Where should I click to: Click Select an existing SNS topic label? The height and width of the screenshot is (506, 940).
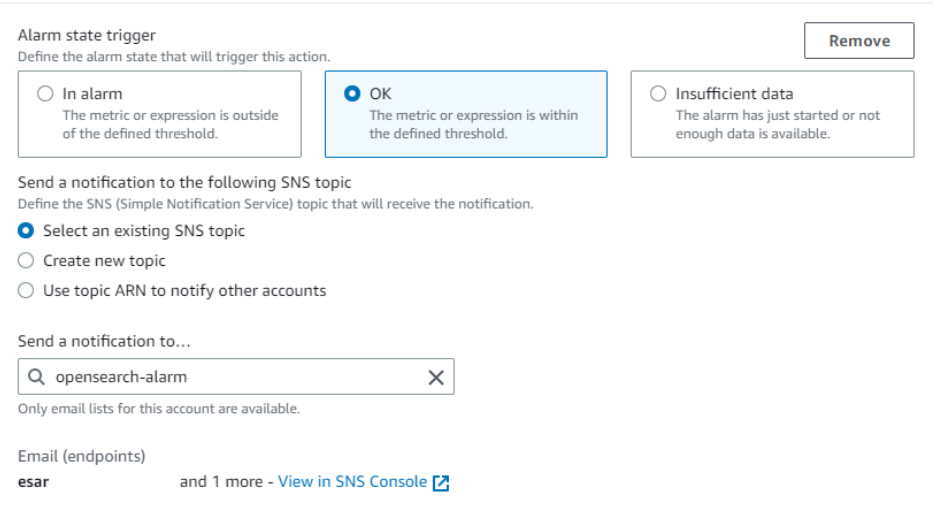click(144, 231)
